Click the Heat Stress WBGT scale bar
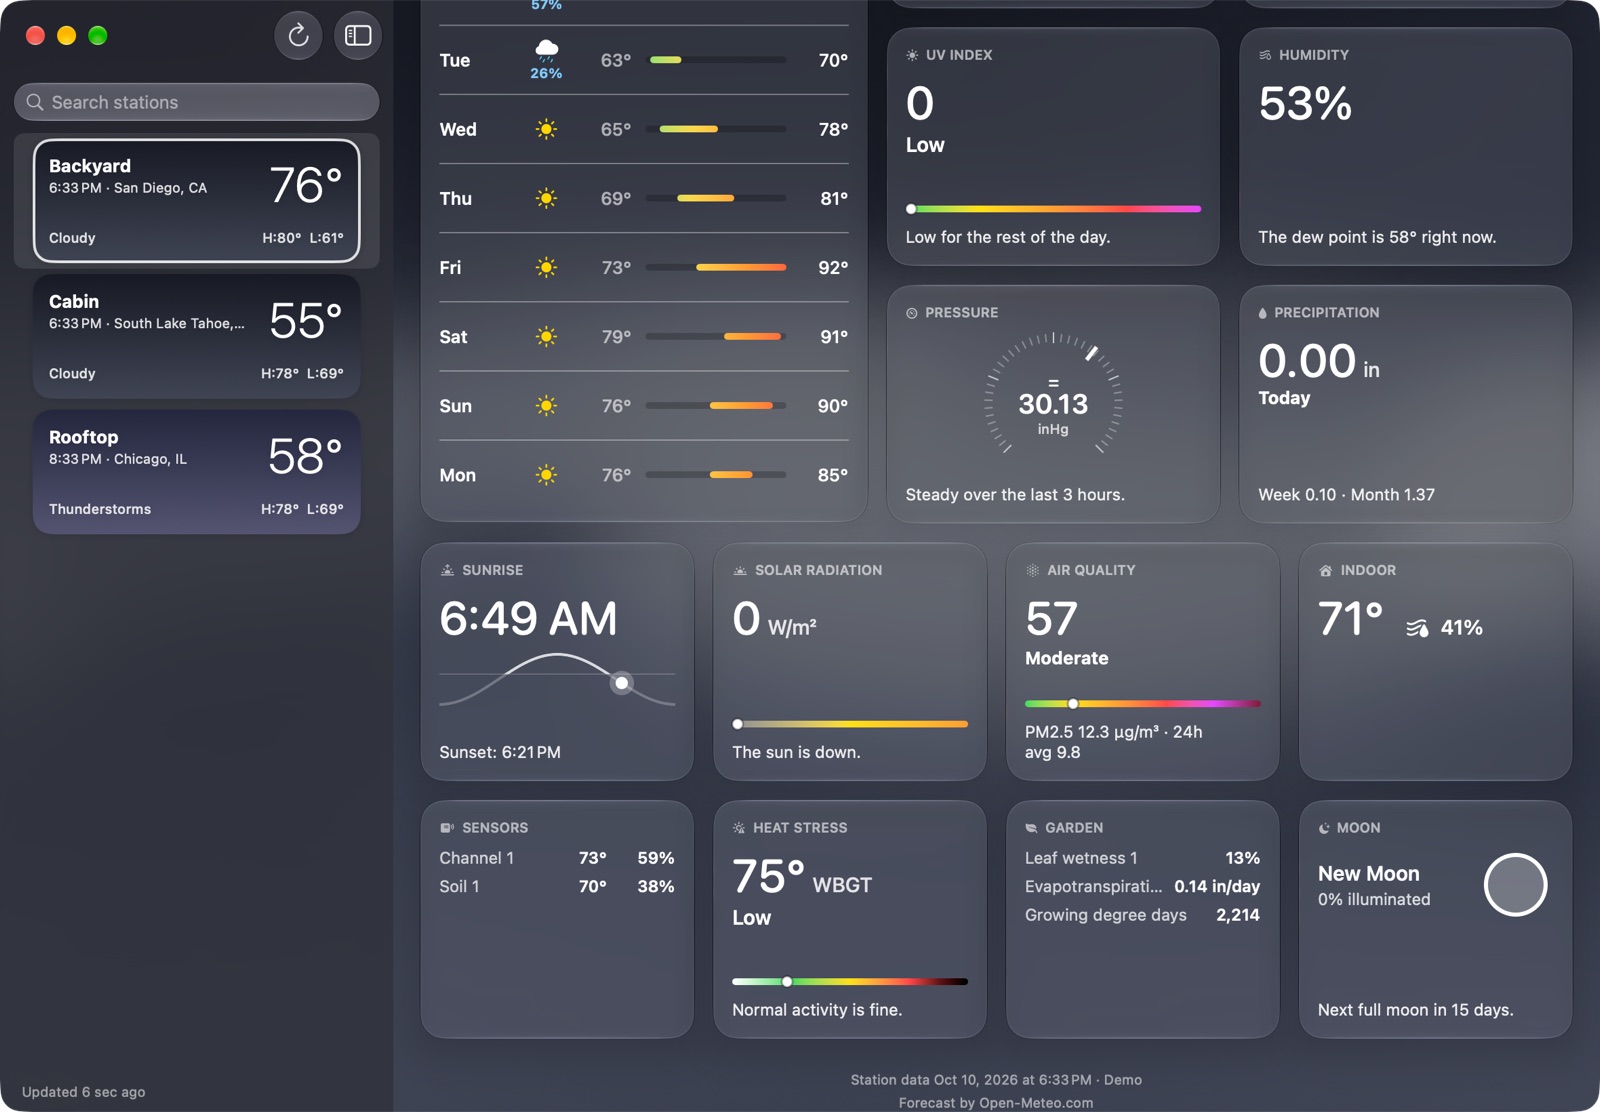 click(x=850, y=982)
